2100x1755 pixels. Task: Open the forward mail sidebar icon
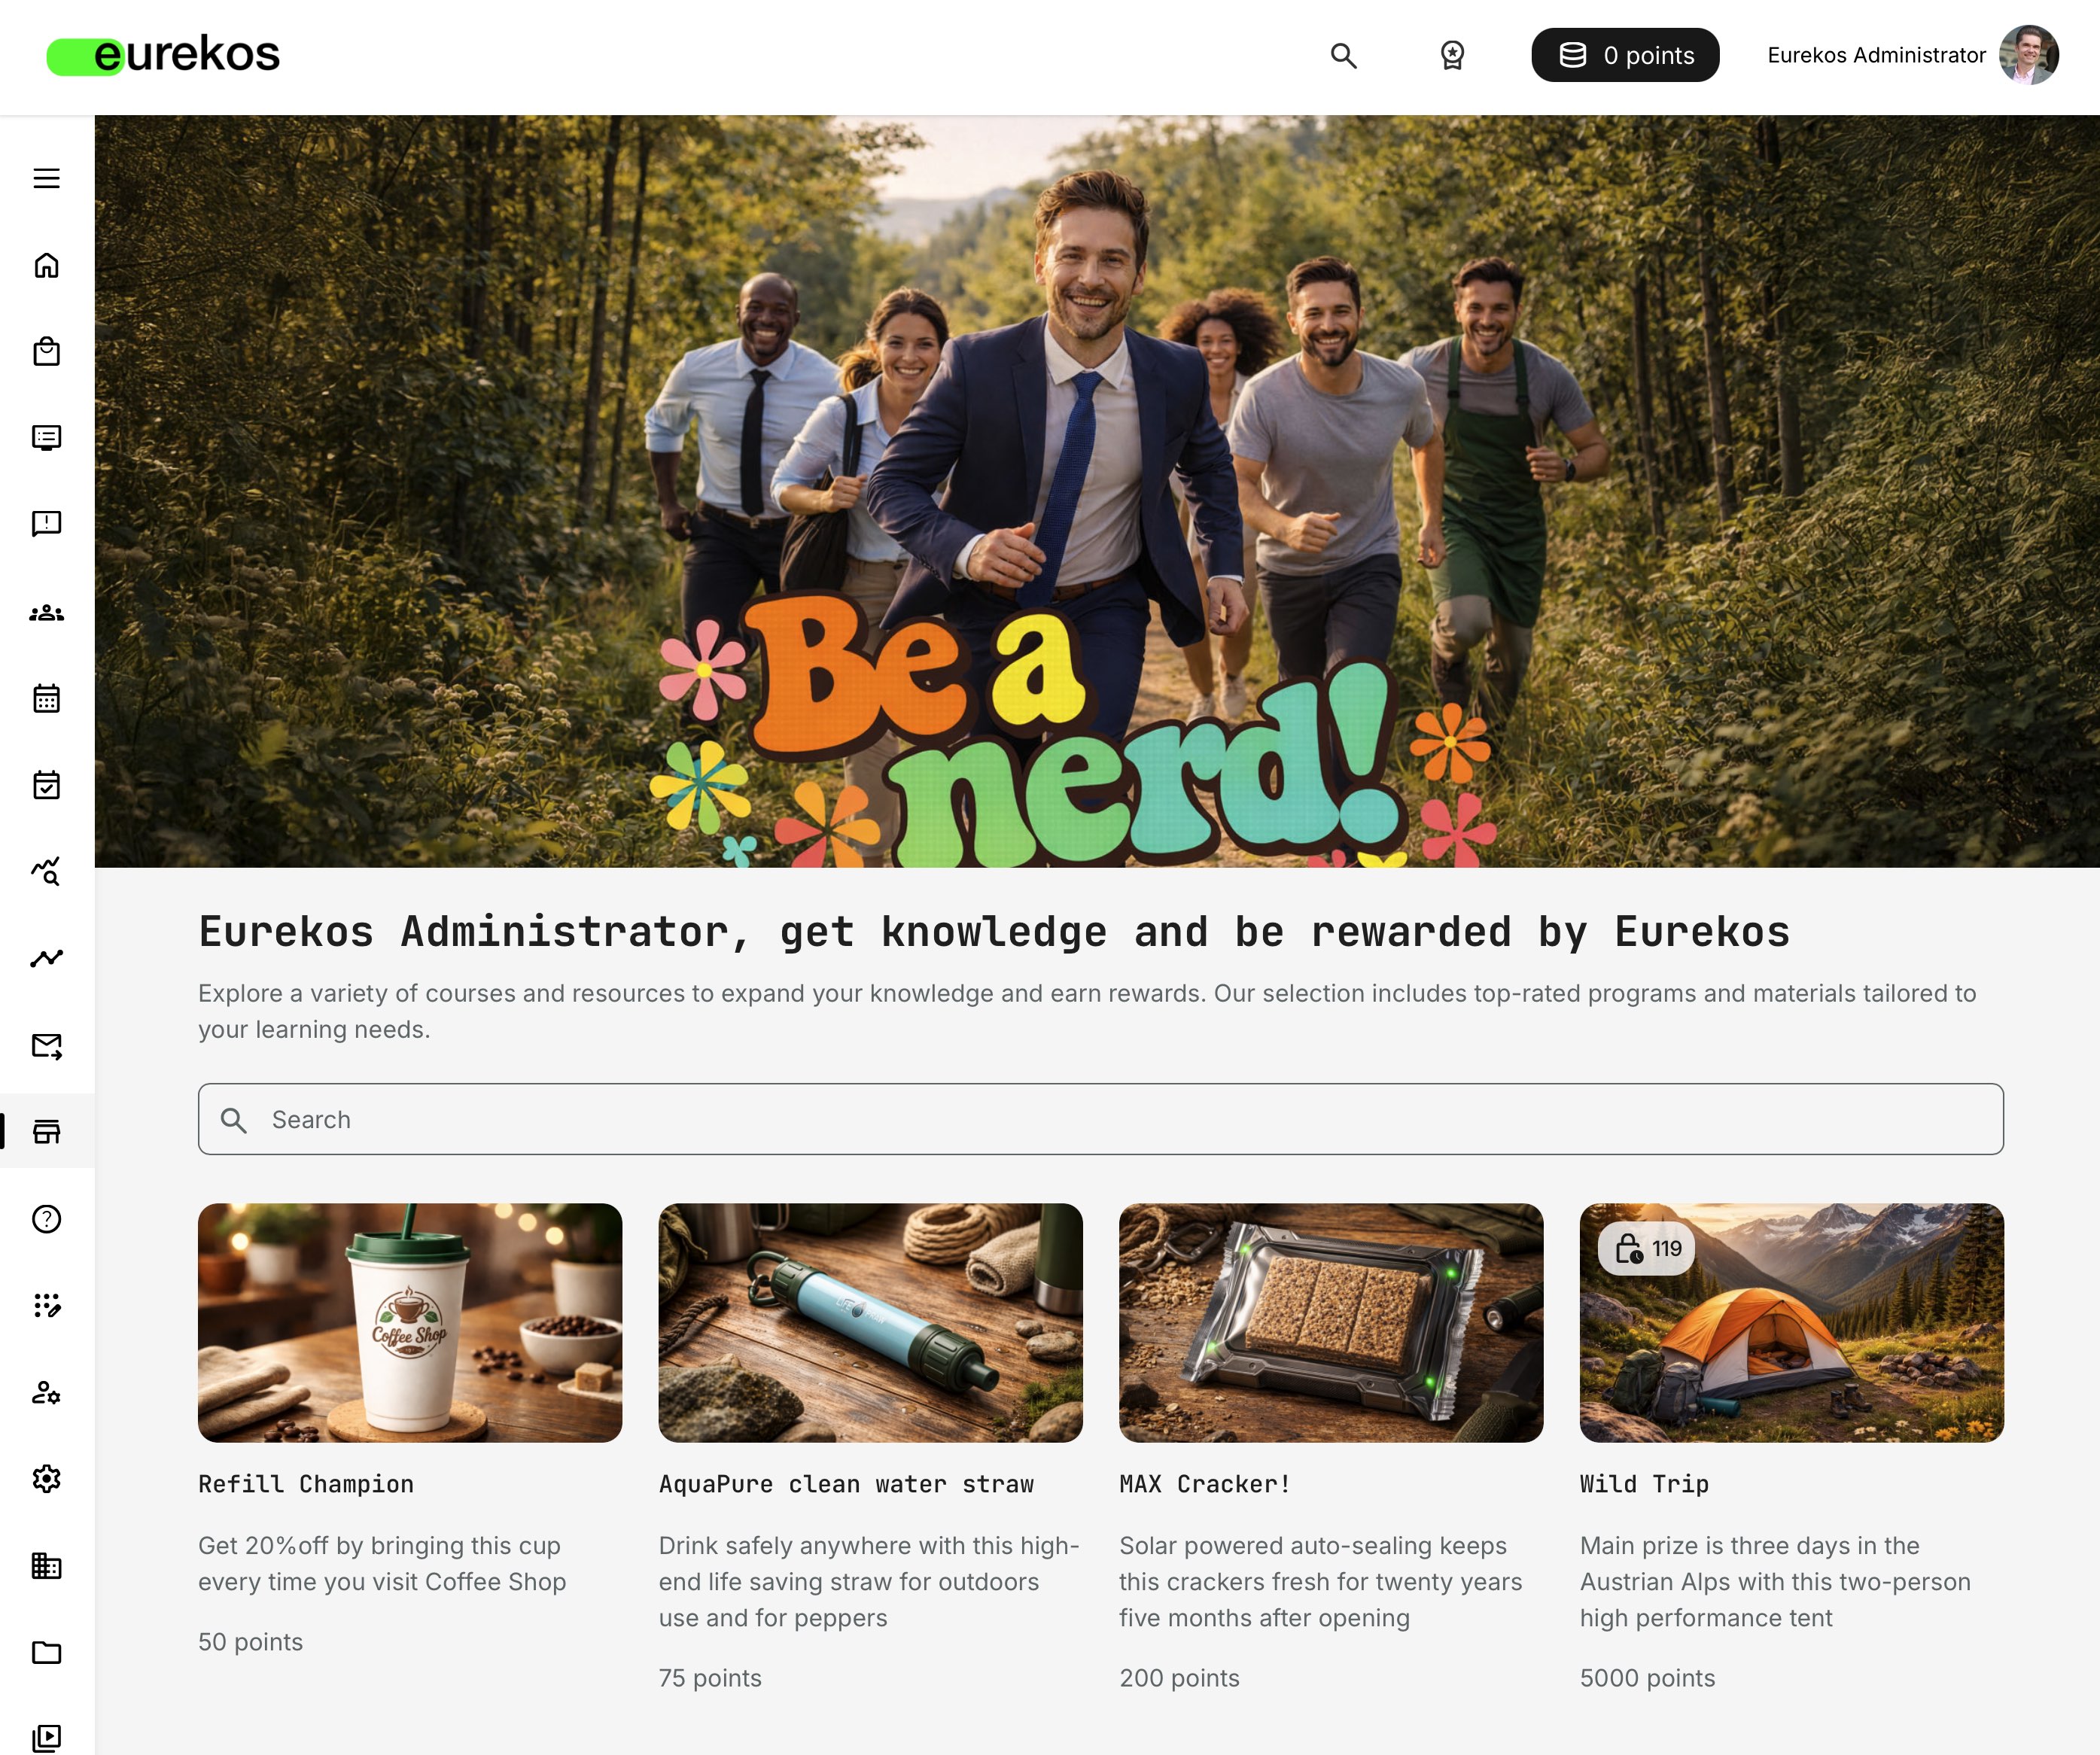[x=46, y=1046]
